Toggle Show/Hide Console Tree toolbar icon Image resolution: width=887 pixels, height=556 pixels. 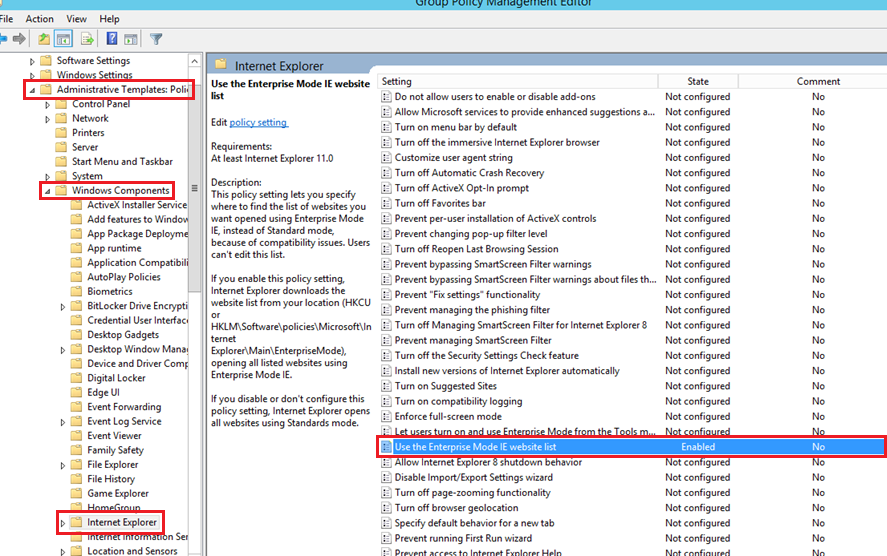[x=63, y=39]
